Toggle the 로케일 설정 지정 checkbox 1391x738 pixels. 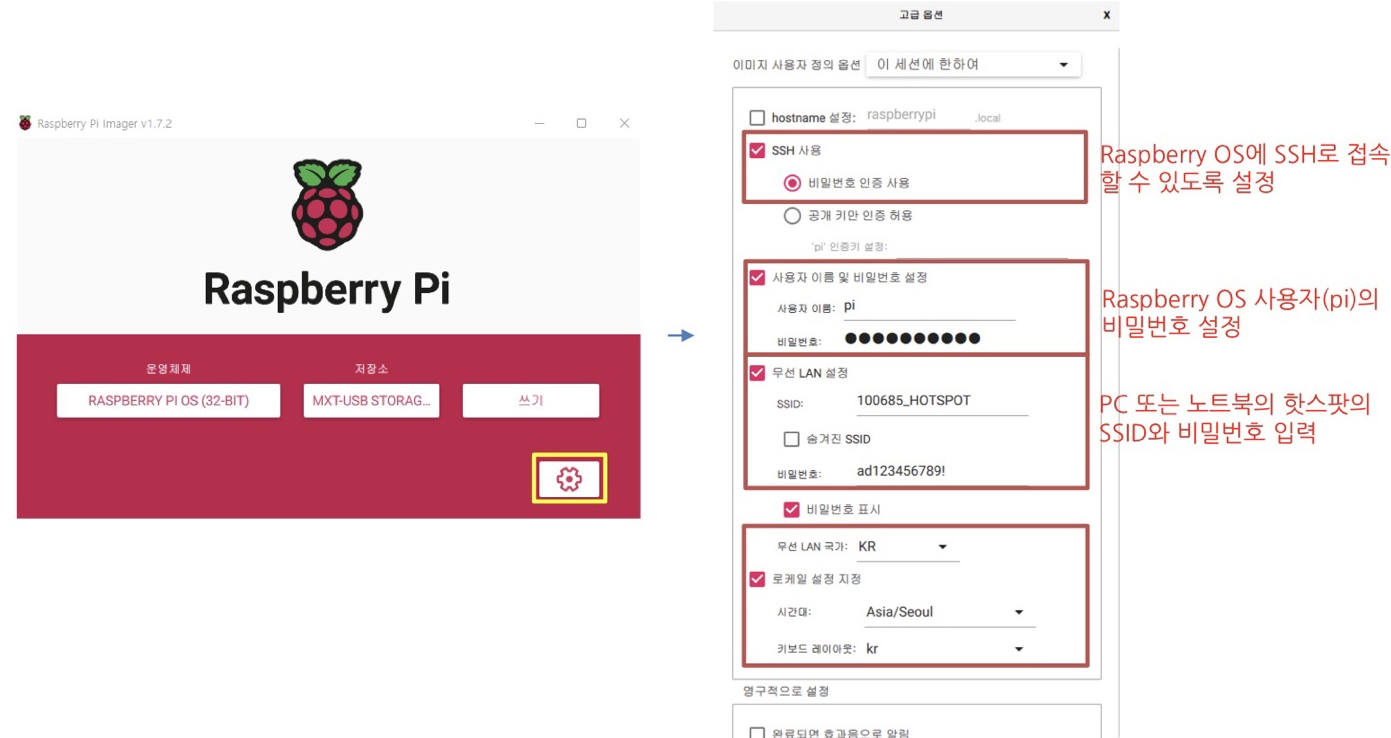point(757,579)
